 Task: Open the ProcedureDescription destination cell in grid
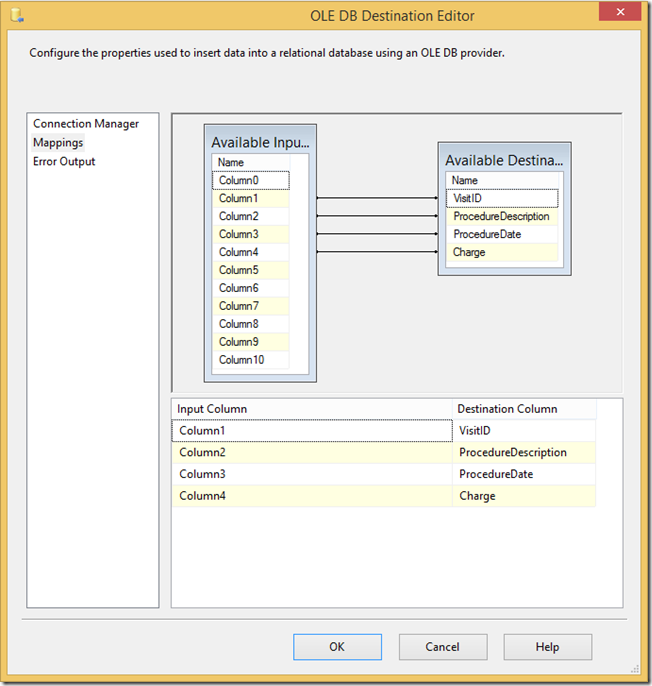click(x=524, y=452)
